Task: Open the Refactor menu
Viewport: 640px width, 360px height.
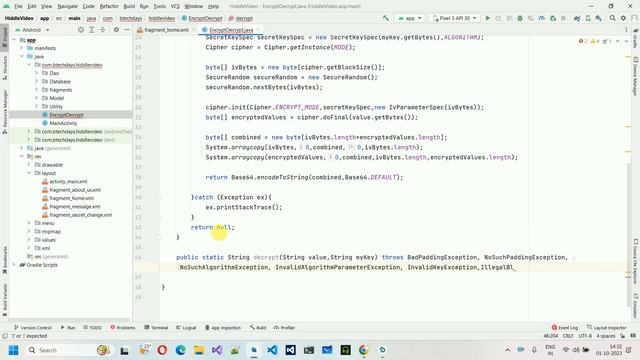Action: 109,6
